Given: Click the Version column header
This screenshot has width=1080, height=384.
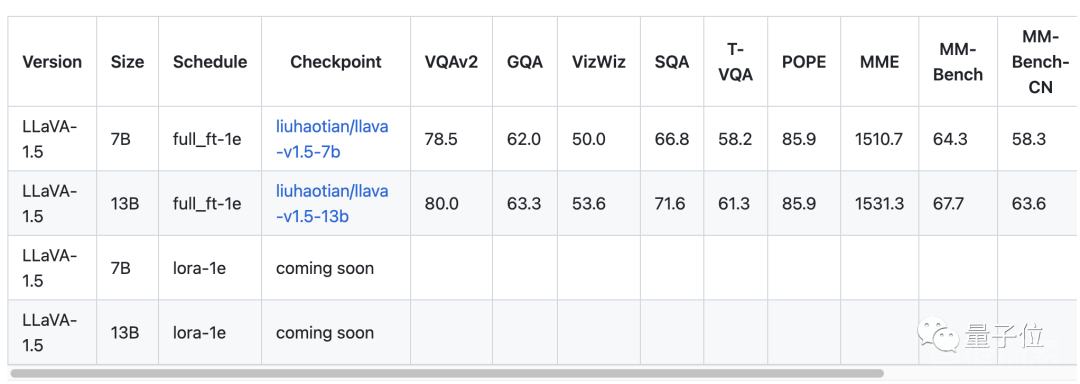Looking at the screenshot, I should pos(52,62).
